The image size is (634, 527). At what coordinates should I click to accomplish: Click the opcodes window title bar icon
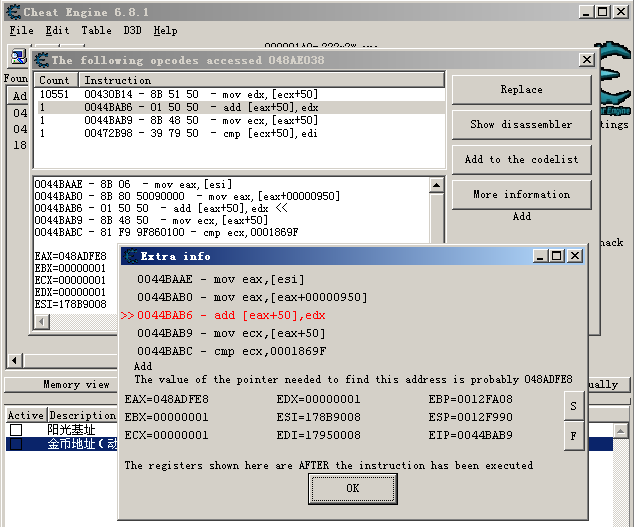click(x=42, y=60)
